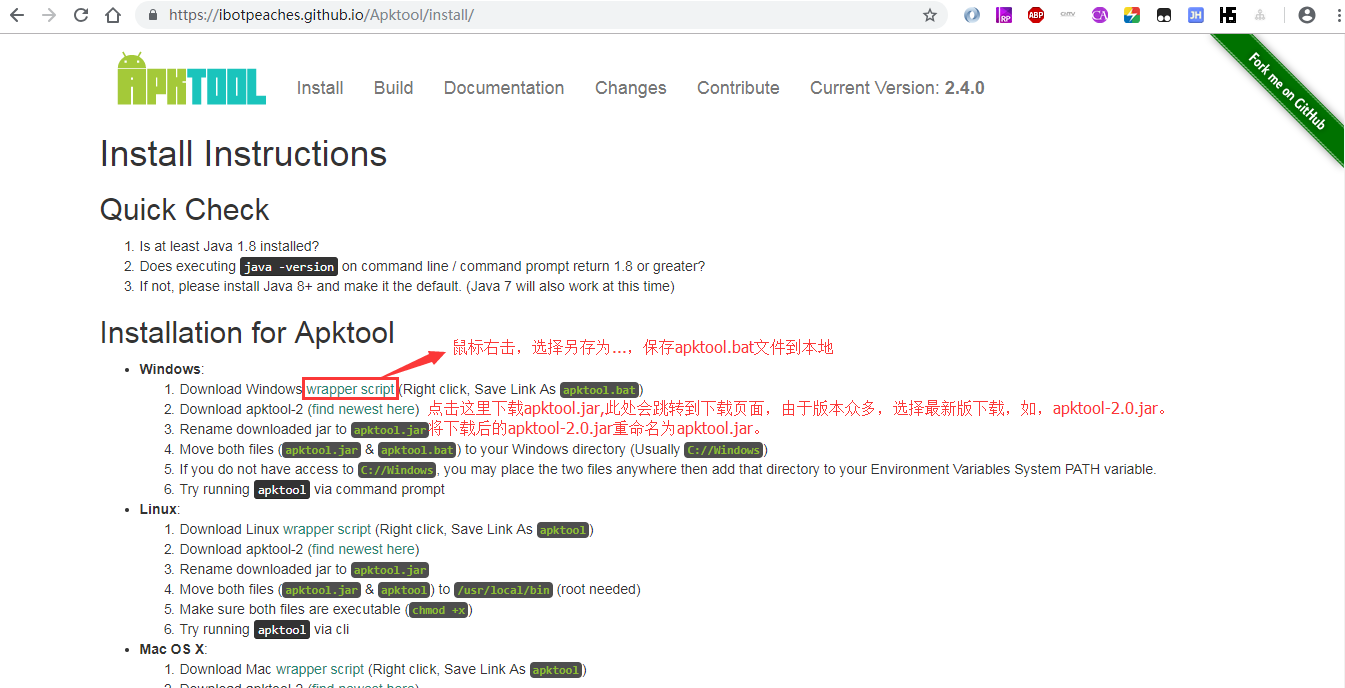Open the purple CA extension

[1100, 15]
